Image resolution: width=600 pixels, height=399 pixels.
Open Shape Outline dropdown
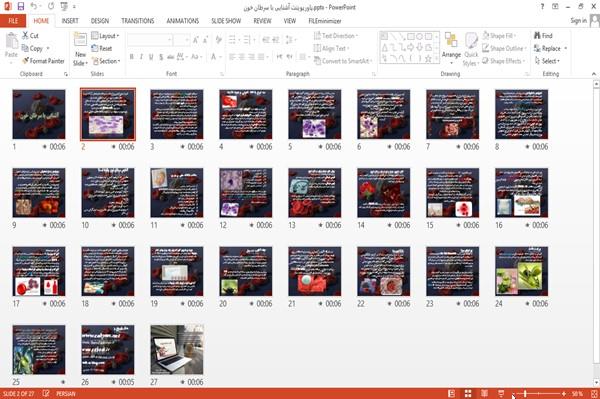click(504, 48)
